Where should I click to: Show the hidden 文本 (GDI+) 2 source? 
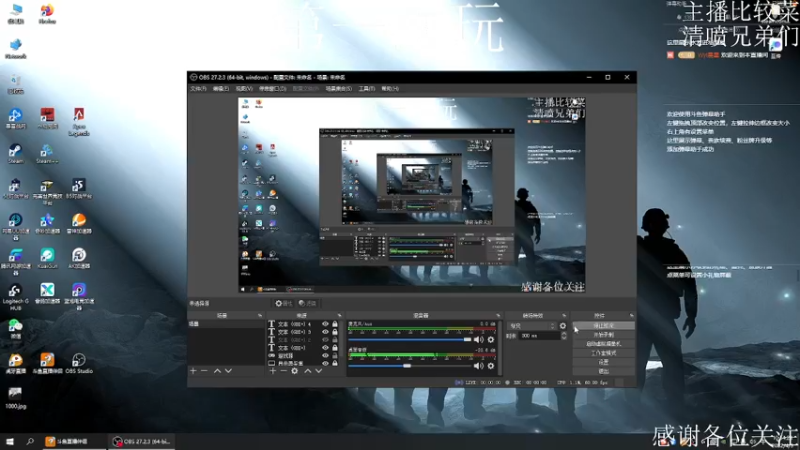pos(325,340)
